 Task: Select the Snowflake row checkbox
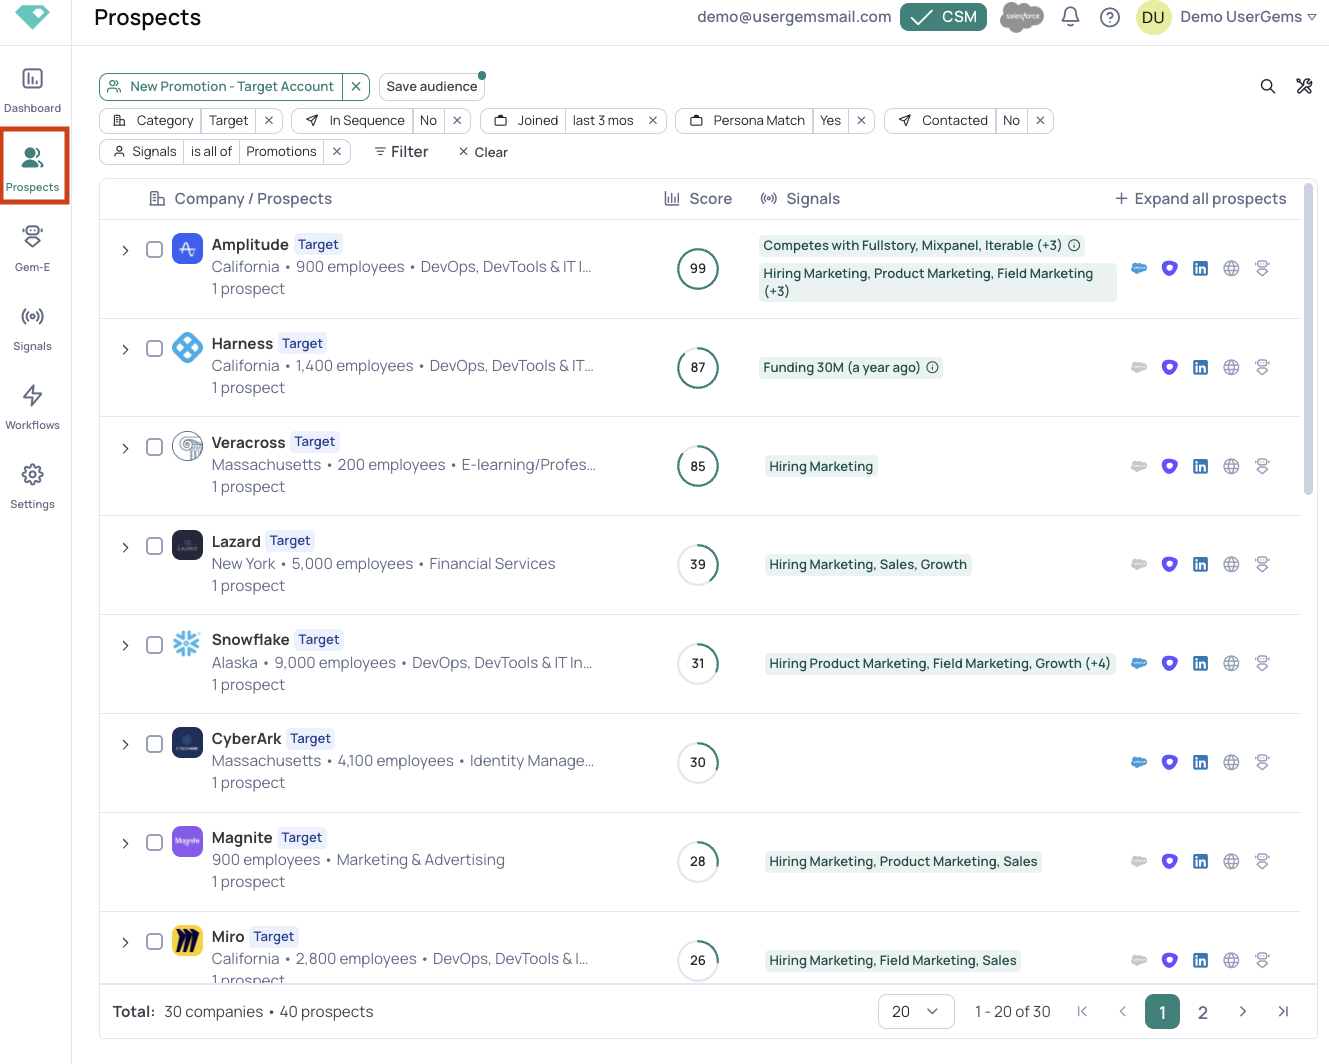(154, 645)
